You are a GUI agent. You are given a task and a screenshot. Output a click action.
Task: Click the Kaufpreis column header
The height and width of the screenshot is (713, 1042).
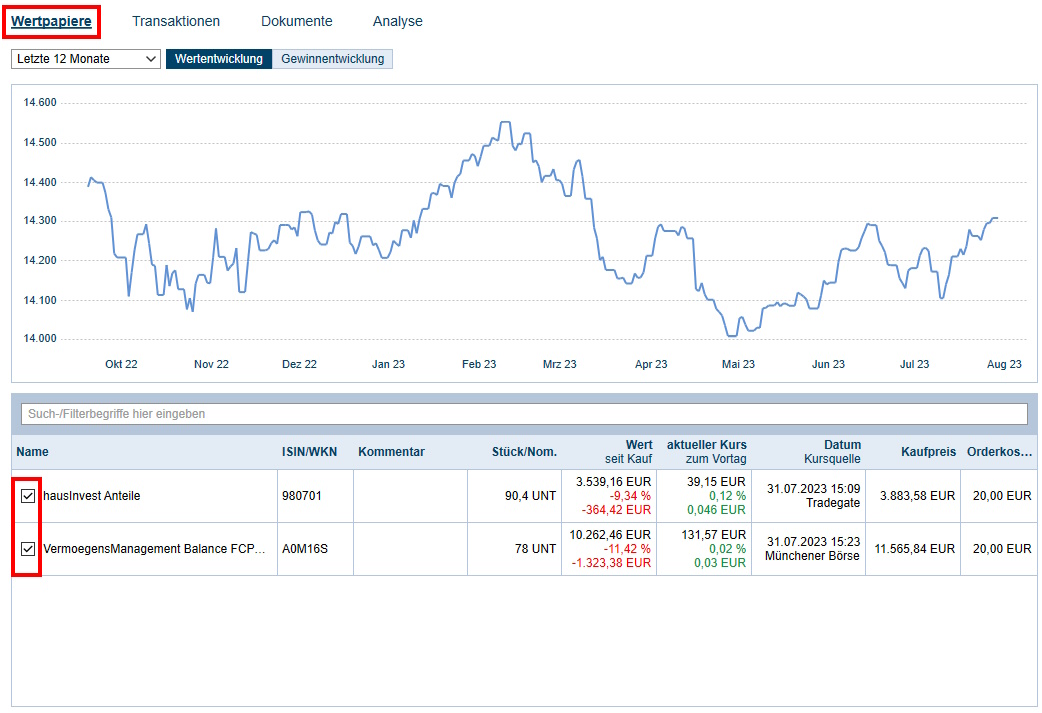[x=927, y=452]
